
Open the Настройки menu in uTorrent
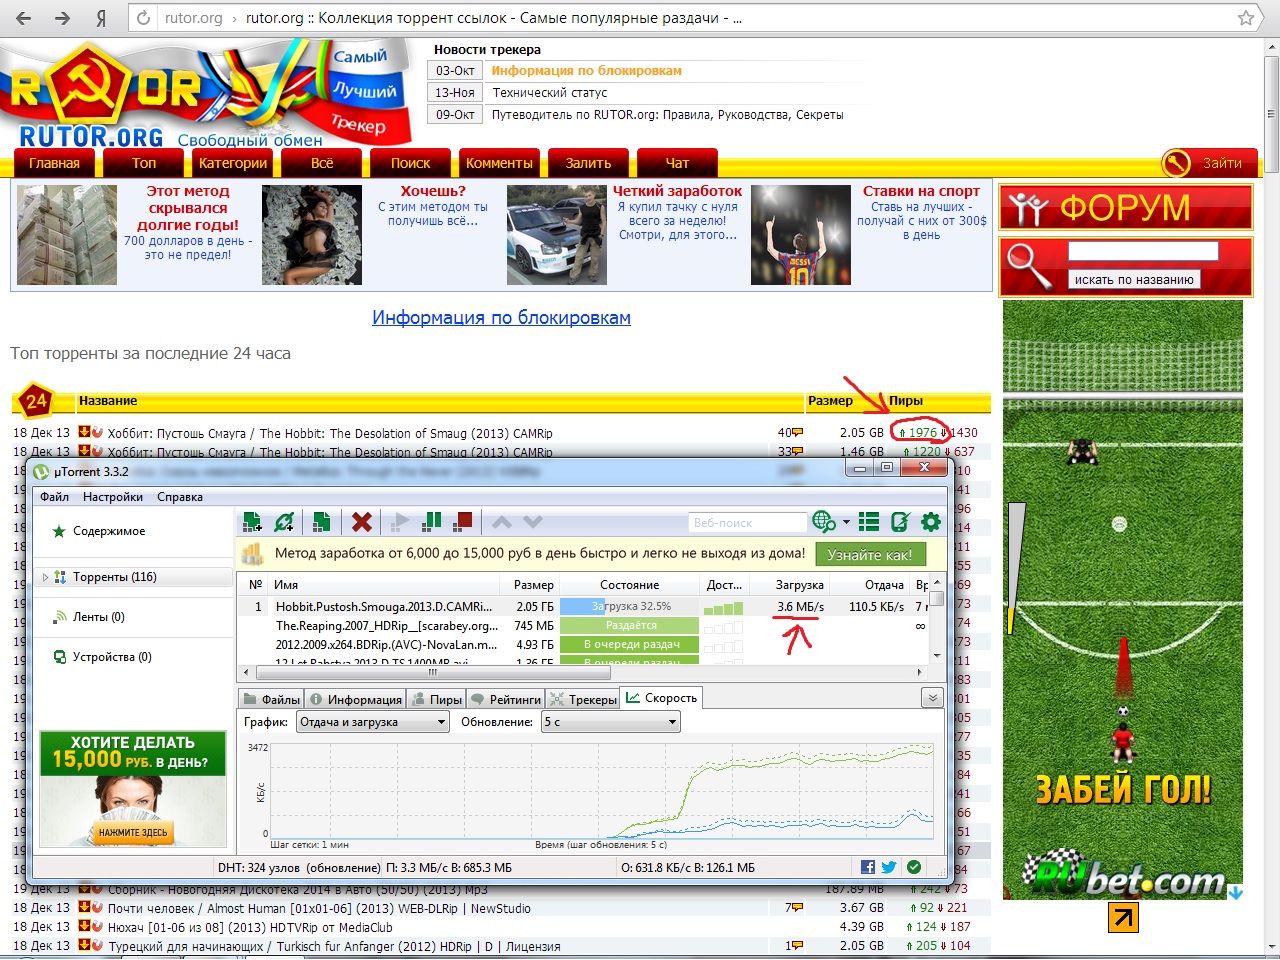pos(112,497)
